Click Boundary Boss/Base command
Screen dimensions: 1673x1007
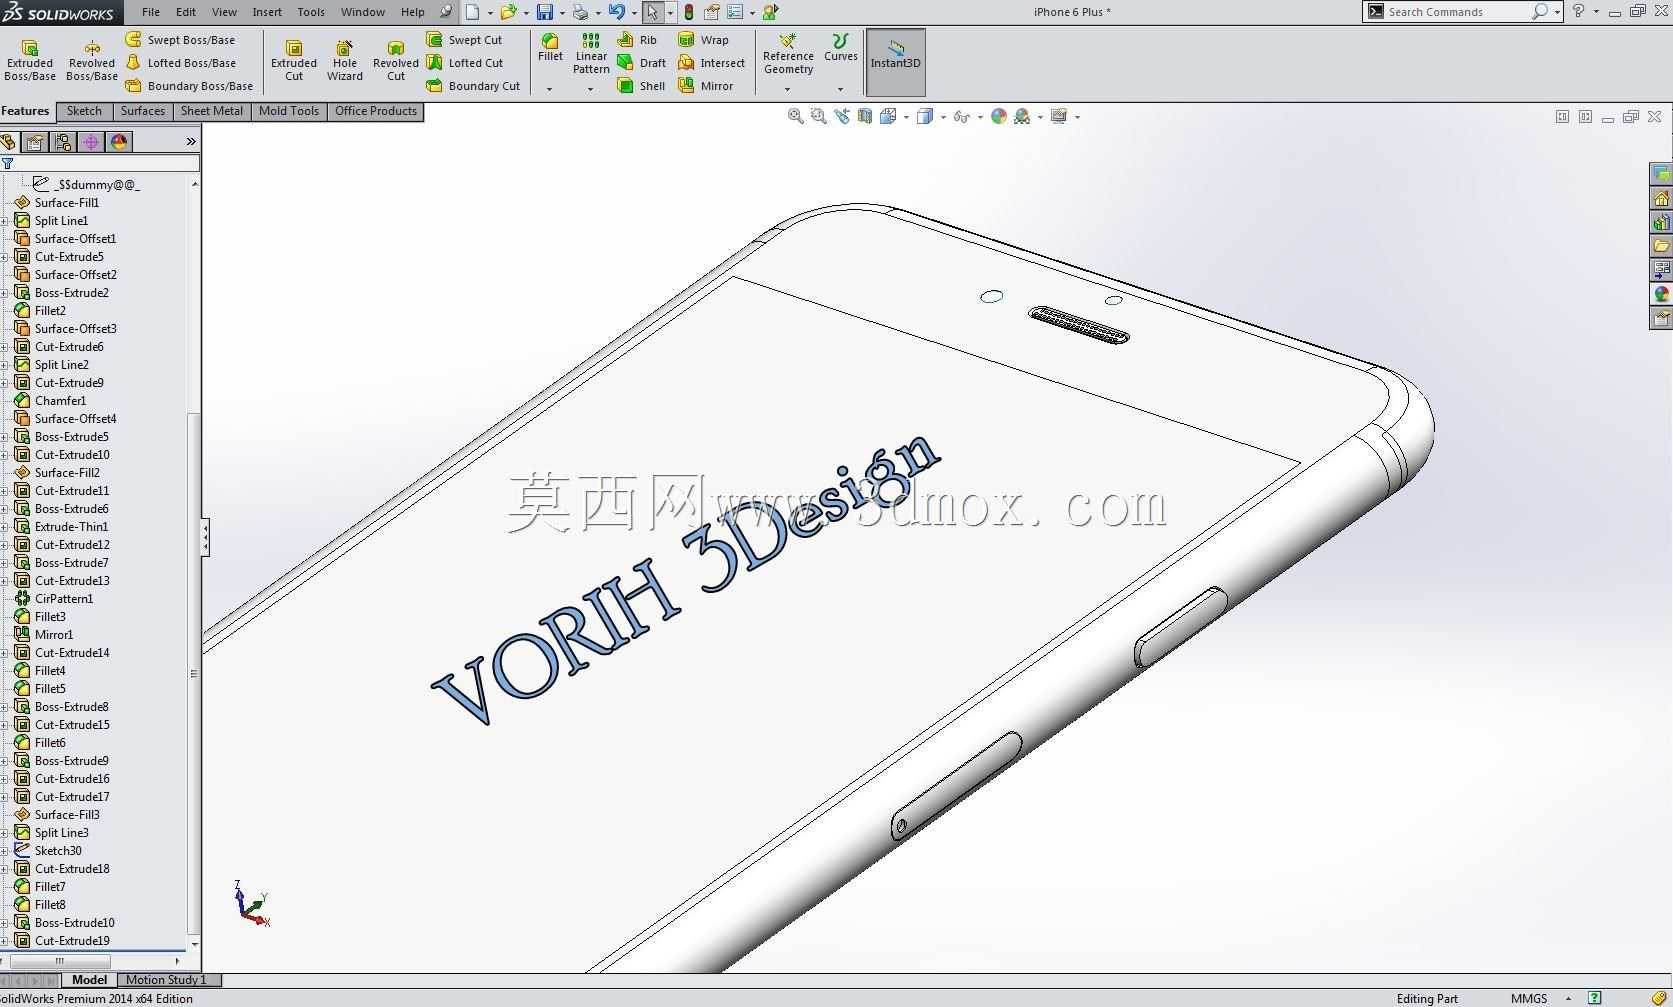(189, 85)
